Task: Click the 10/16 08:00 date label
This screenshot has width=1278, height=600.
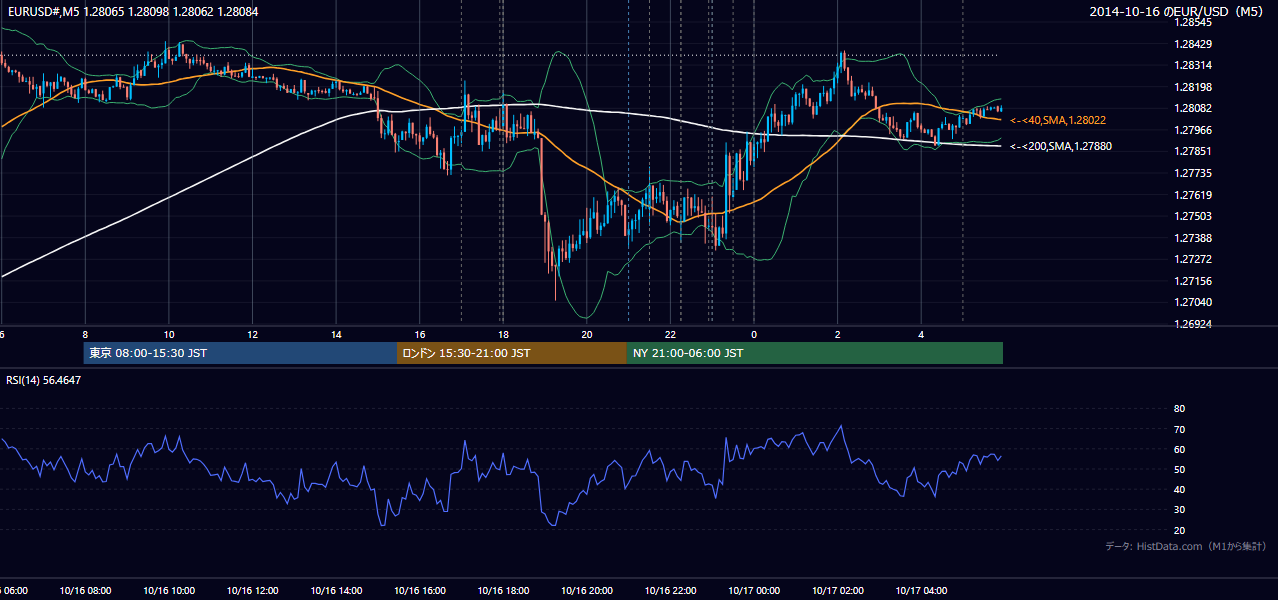Action: pyautogui.click(x=85, y=591)
